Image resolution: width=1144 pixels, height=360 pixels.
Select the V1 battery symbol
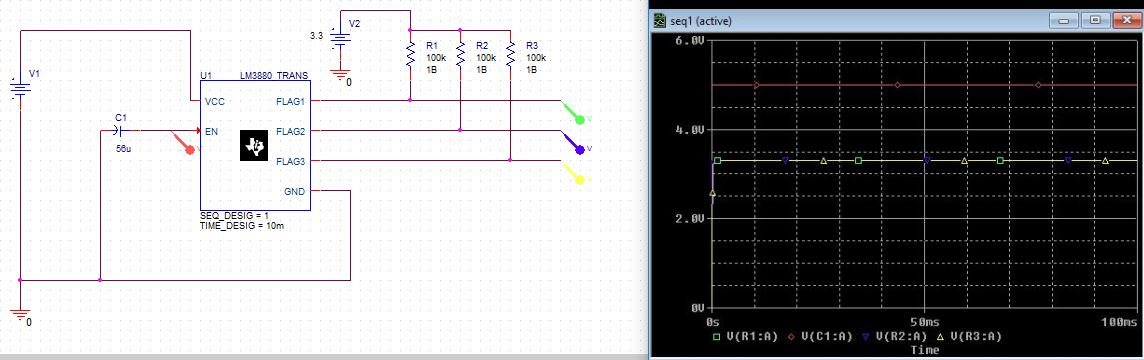20,89
